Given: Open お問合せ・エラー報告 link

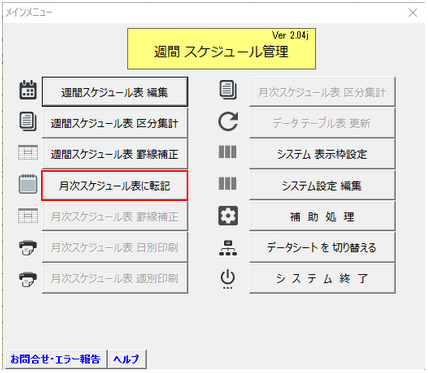Looking at the screenshot, I should [56, 359].
